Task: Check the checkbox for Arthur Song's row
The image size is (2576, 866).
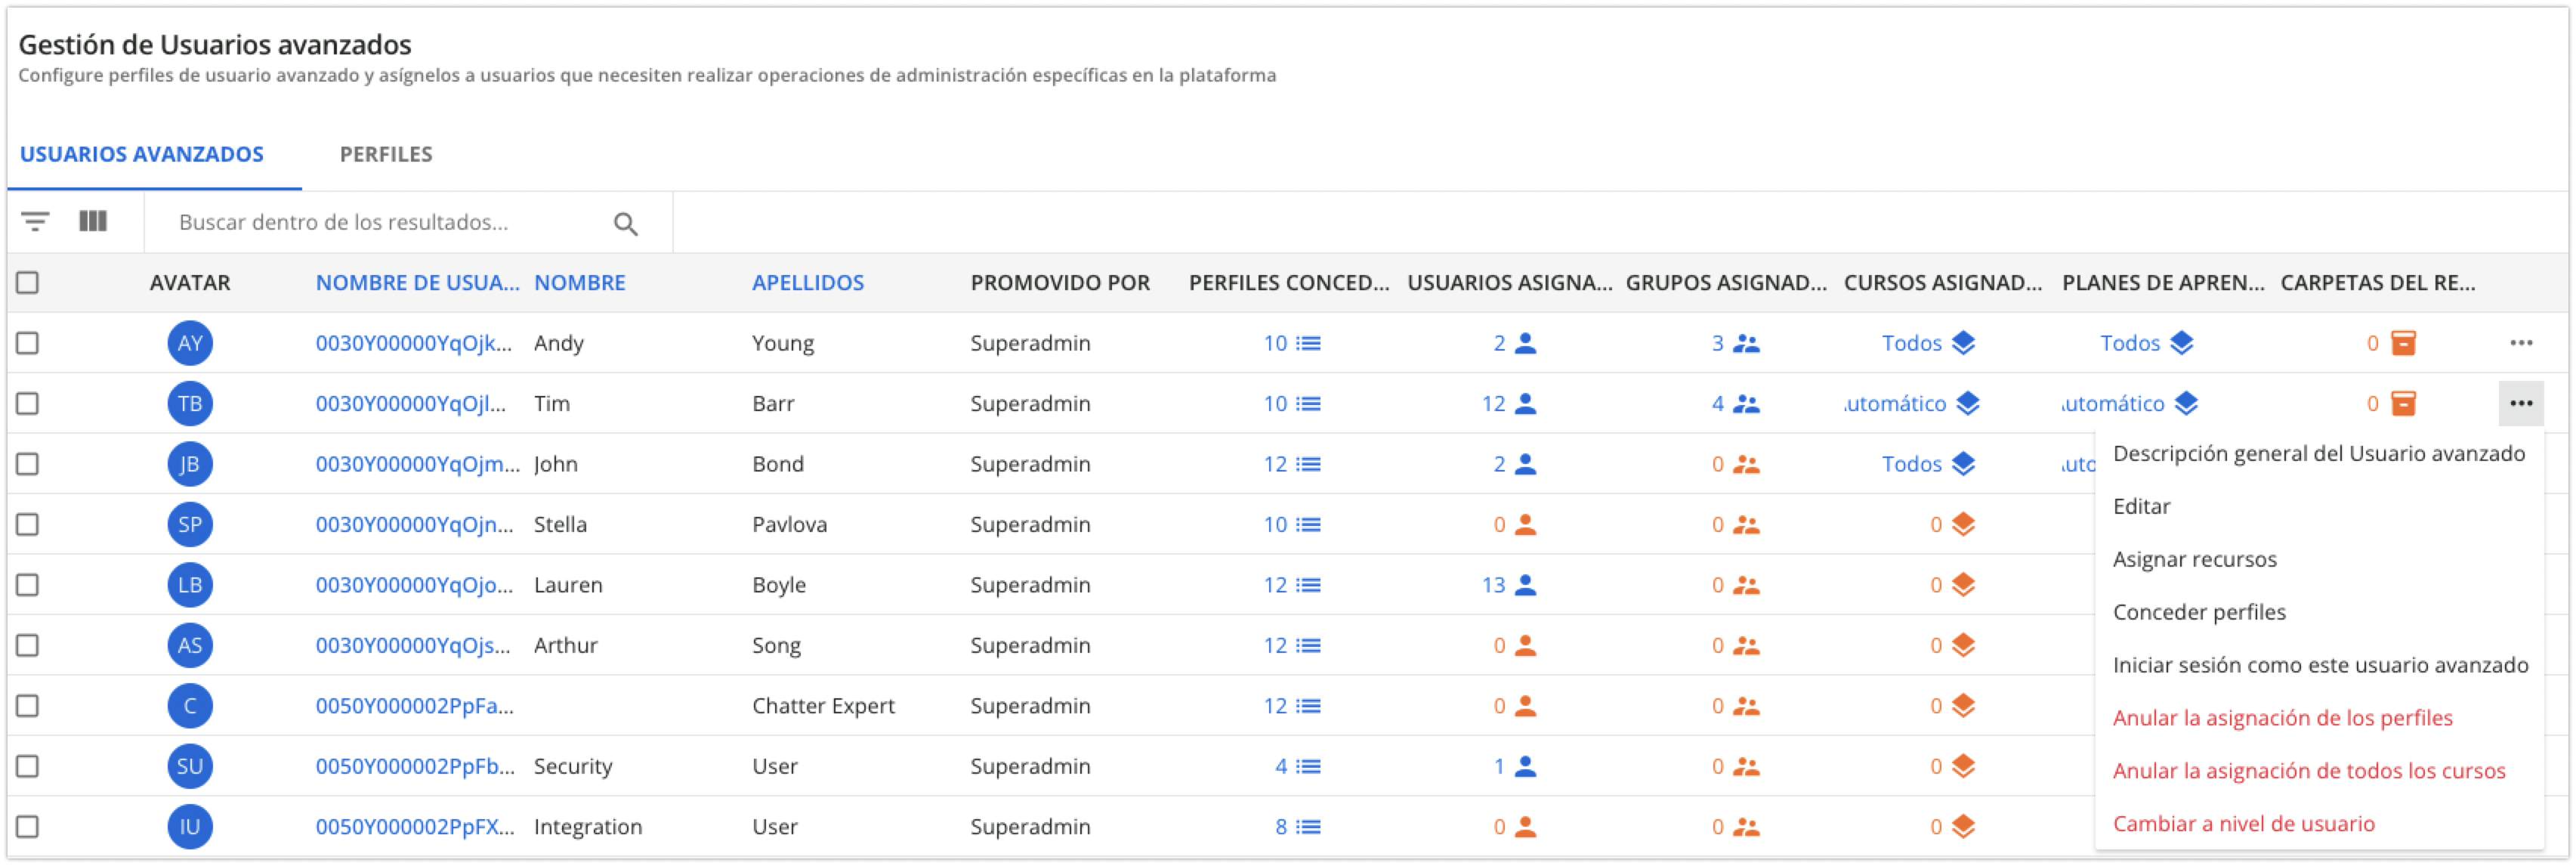Action: (29, 645)
